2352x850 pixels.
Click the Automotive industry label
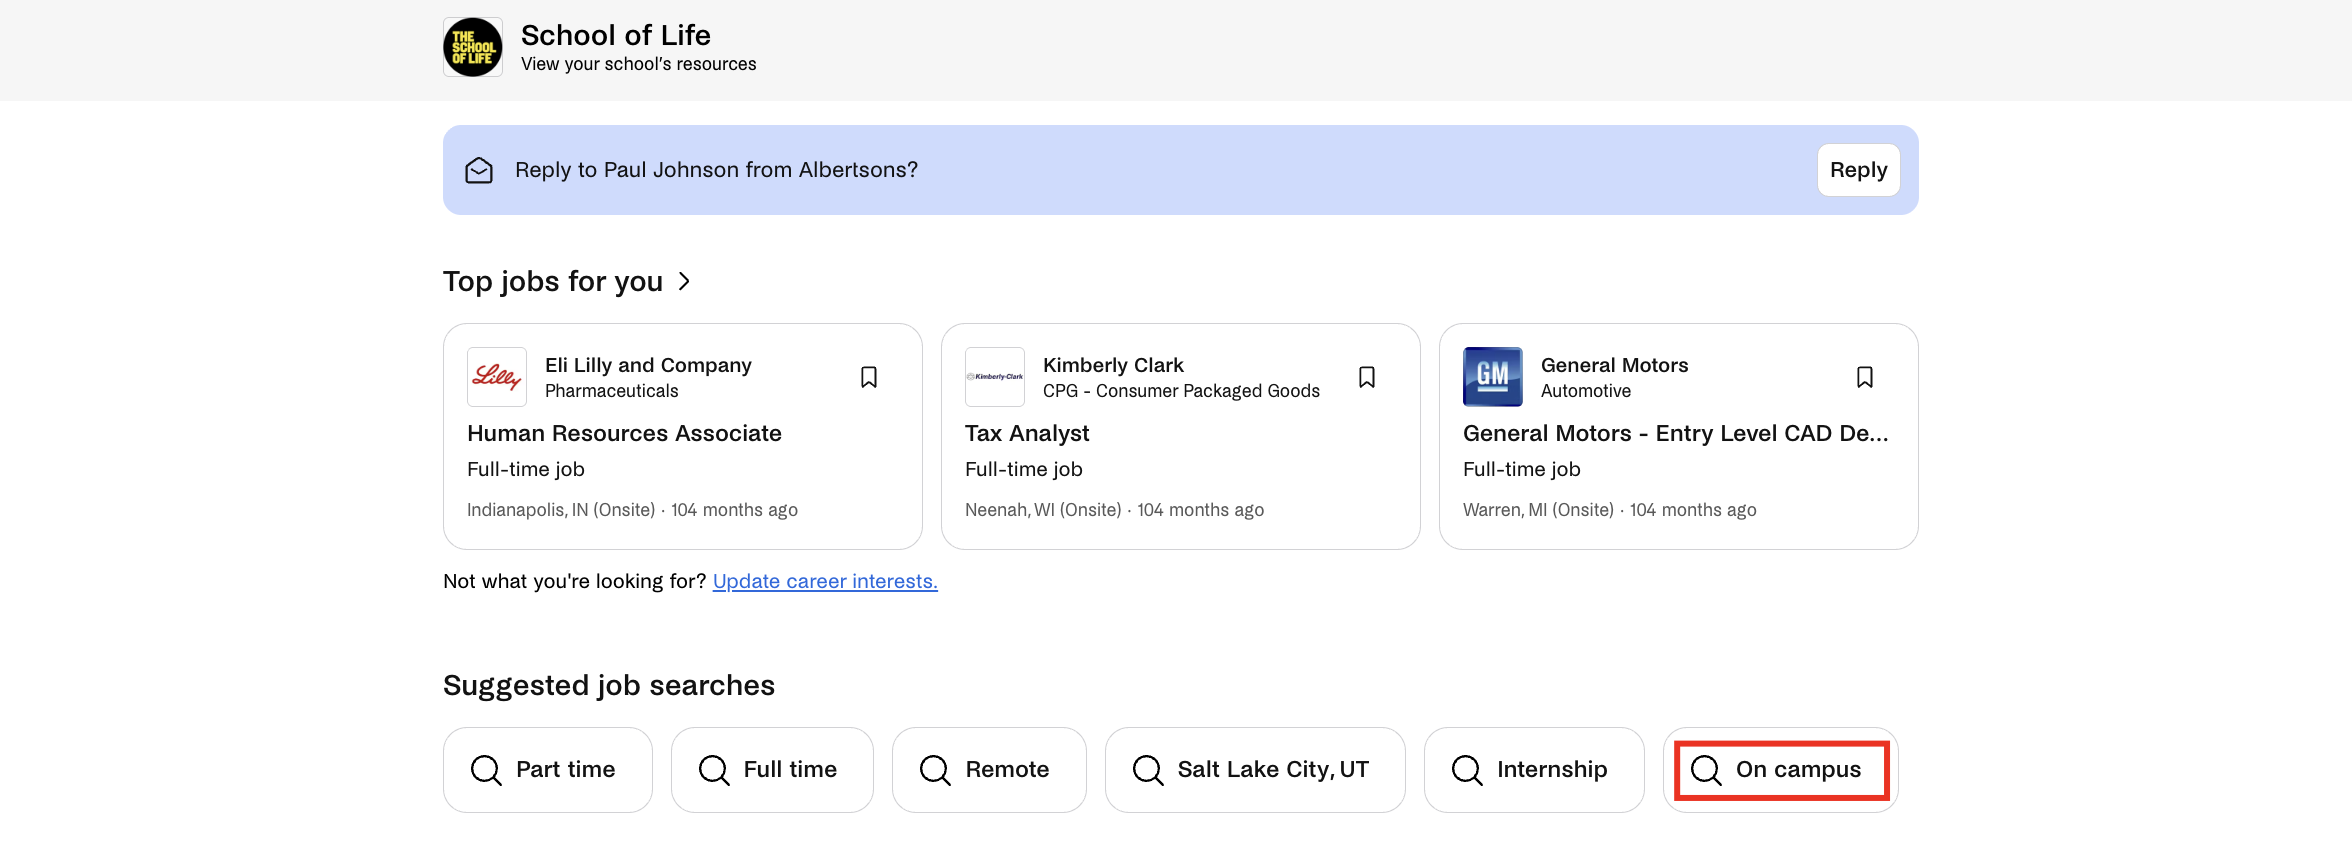(x=1586, y=391)
